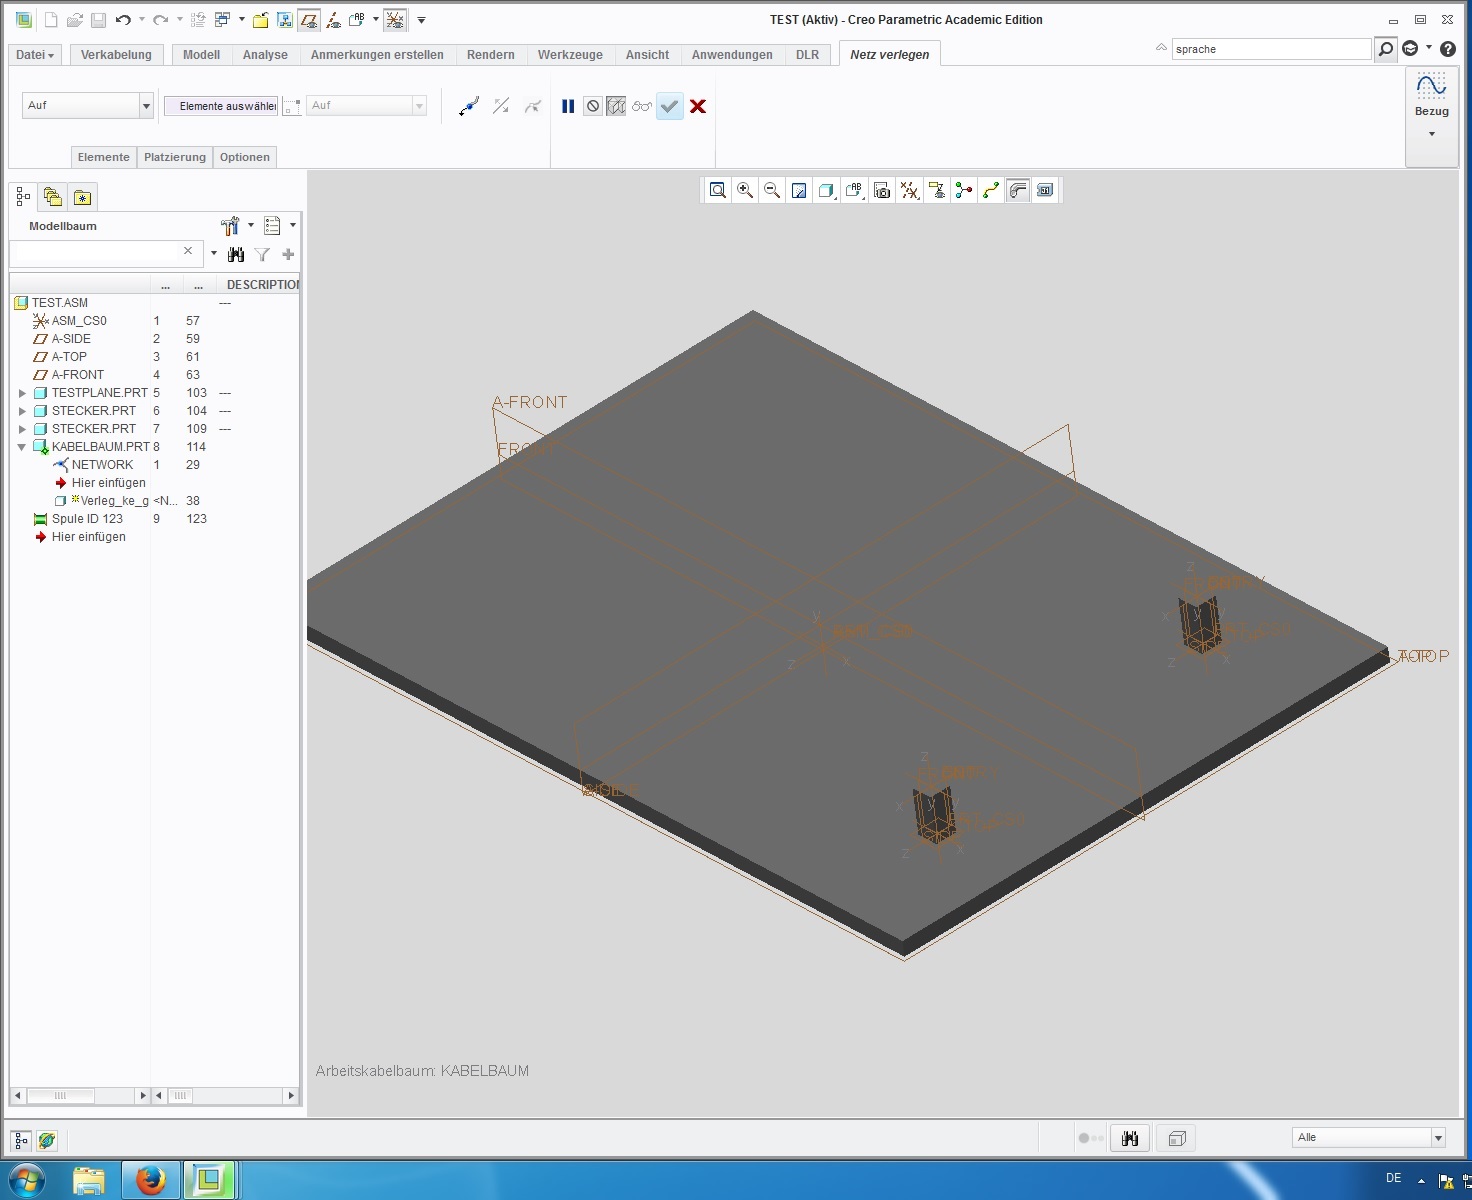The image size is (1472, 1200).
Task: Click the model tree hammer settings icon
Action: pyautogui.click(x=230, y=226)
